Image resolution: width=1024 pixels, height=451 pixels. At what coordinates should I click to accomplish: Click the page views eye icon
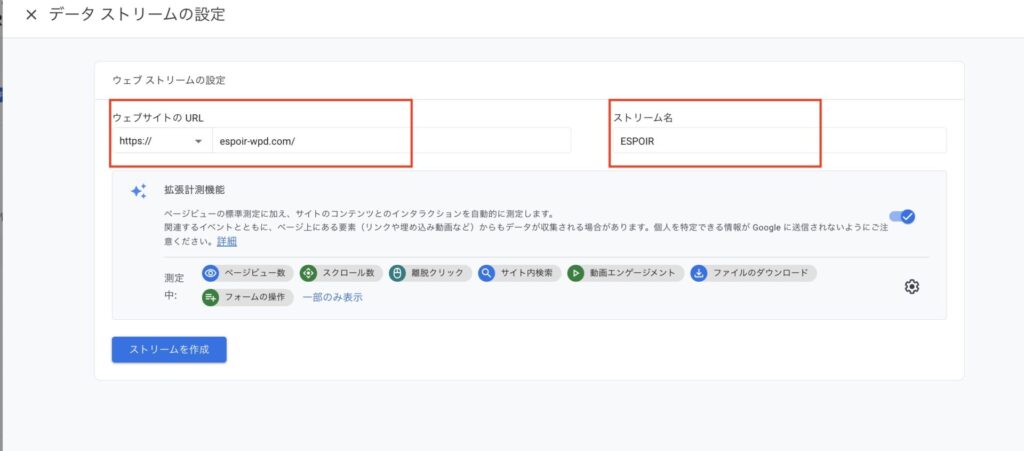210,273
